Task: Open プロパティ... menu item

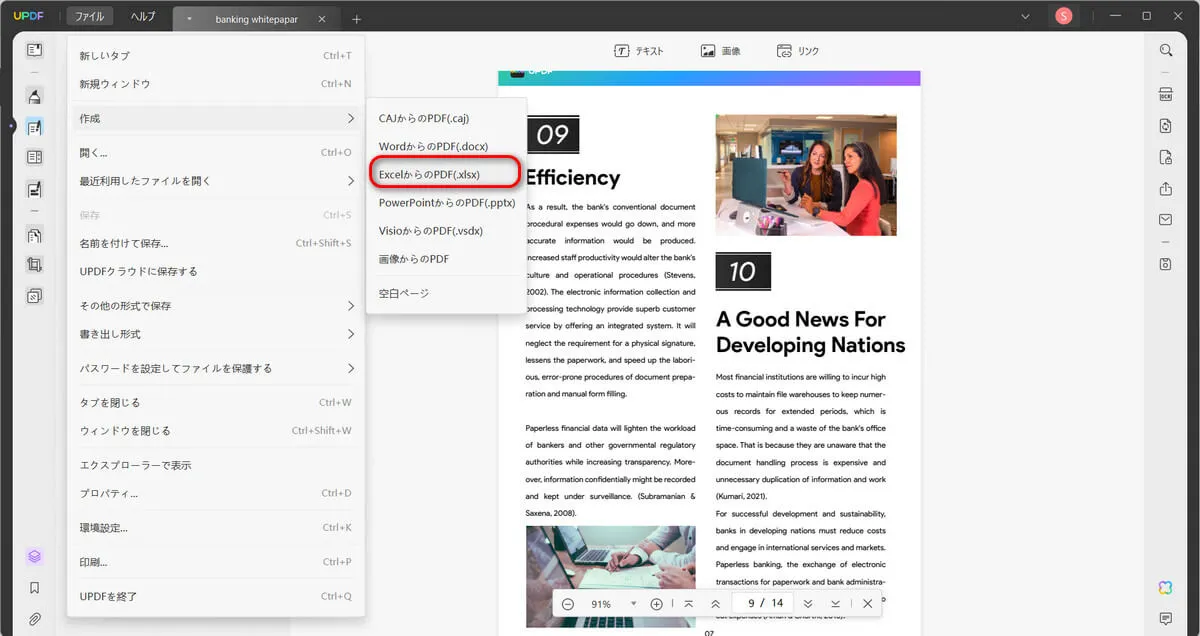Action: (215, 493)
